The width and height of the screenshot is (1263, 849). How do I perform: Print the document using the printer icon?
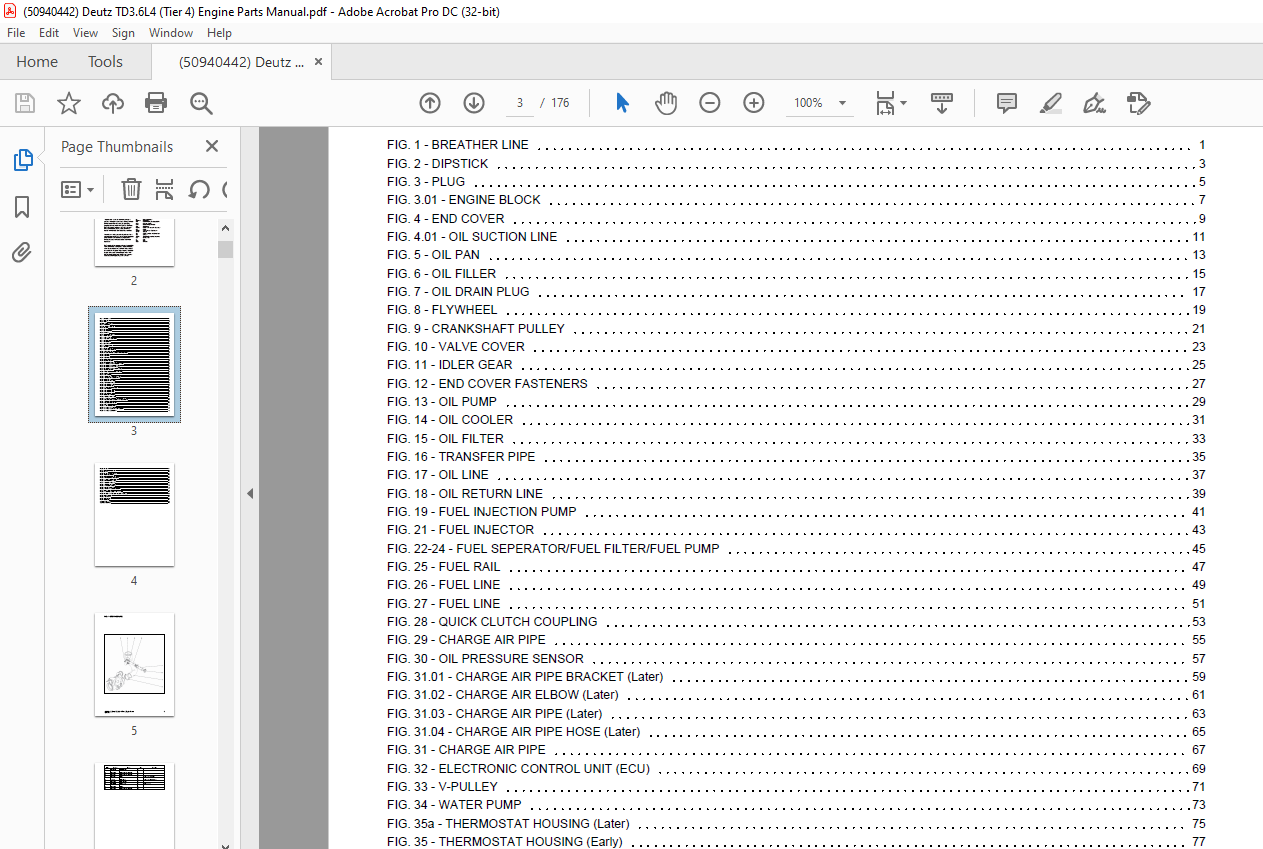click(156, 103)
